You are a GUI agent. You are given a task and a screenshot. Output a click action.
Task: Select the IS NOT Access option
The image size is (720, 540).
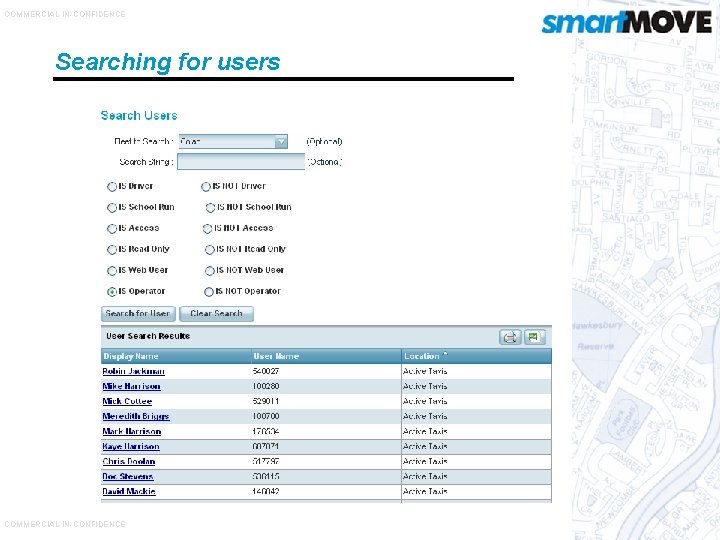207,229
